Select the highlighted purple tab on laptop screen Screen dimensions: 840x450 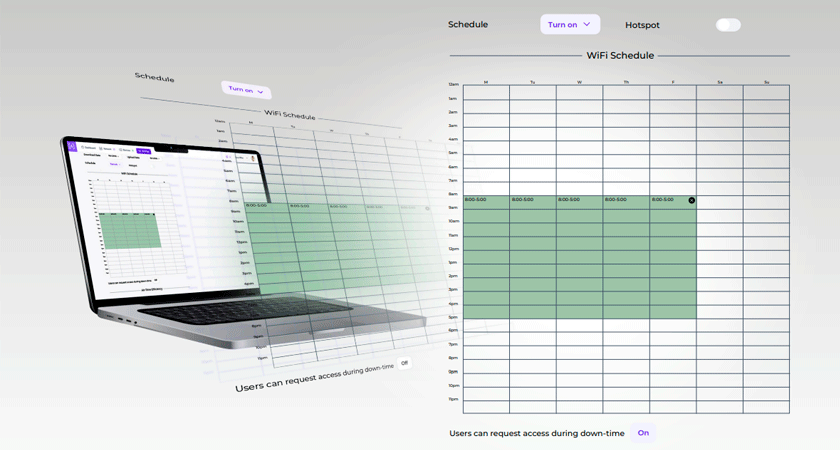click(x=144, y=151)
